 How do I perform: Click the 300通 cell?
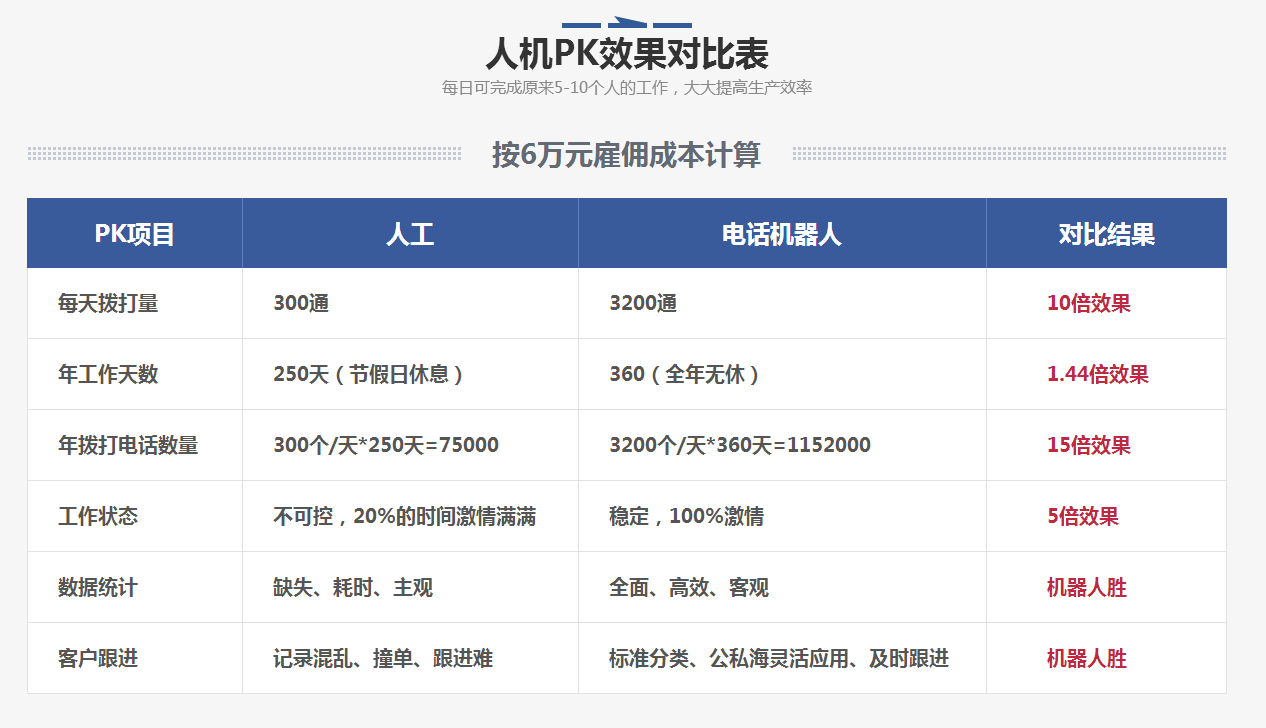pyautogui.click(x=301, y=304)
